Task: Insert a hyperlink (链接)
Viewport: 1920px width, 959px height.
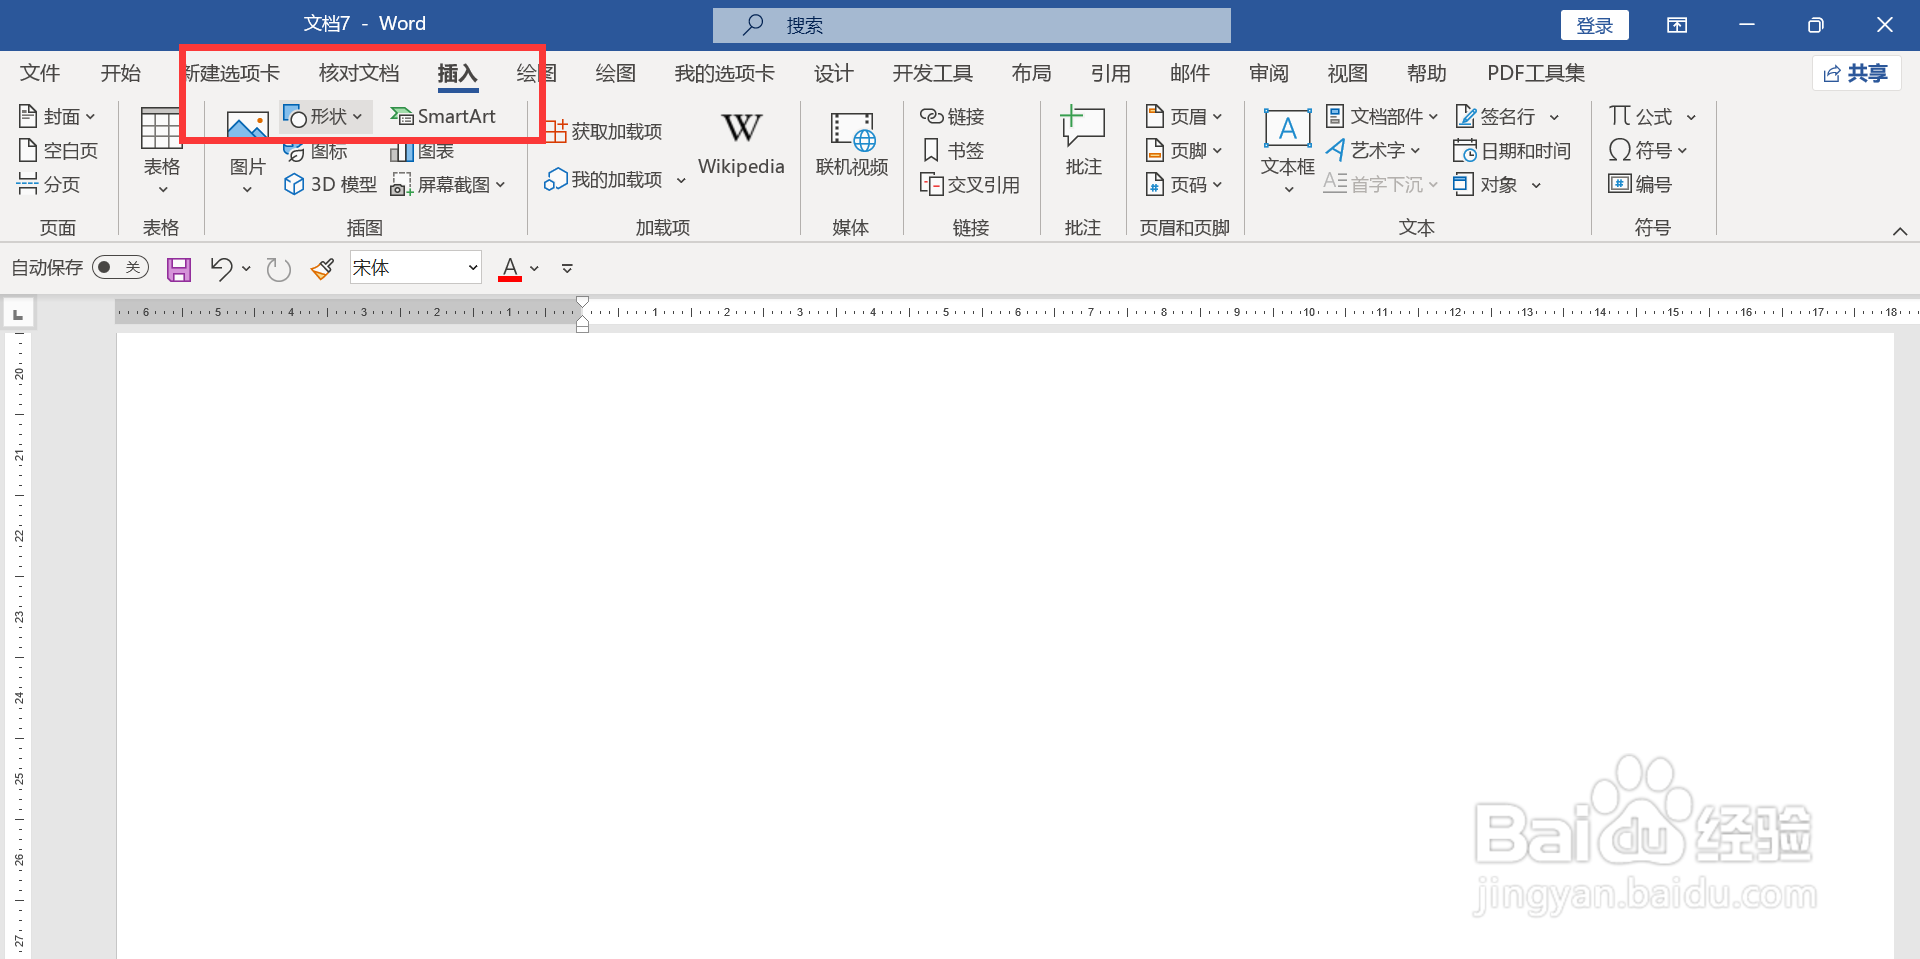Action: tap(952, 117)
